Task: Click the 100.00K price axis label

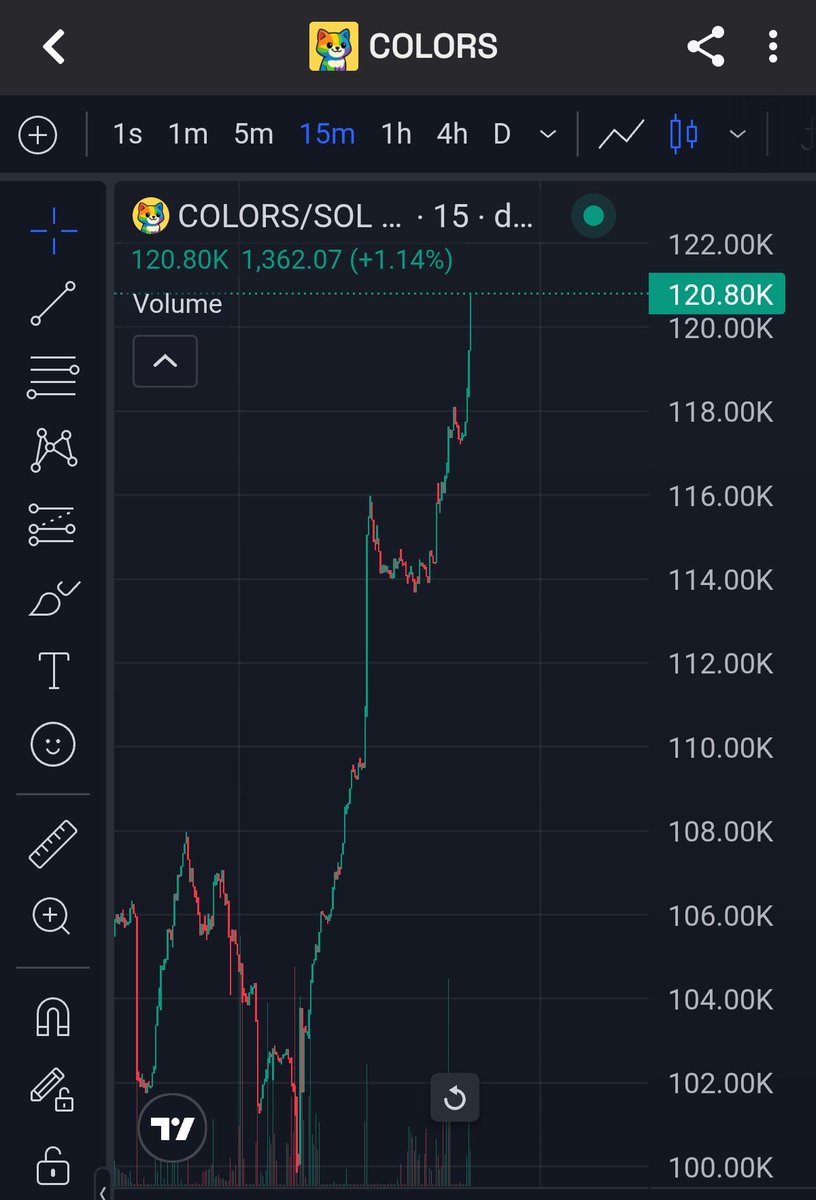Action: point(721,1167)
